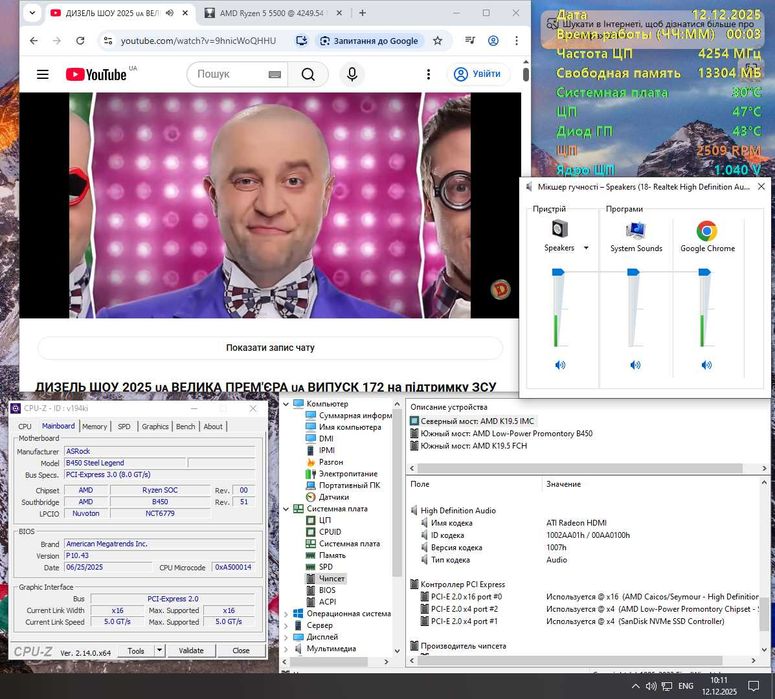The image size is (775, 699).
Task: Open the Bench tab in CPU-Z
Action: (186, 426)
